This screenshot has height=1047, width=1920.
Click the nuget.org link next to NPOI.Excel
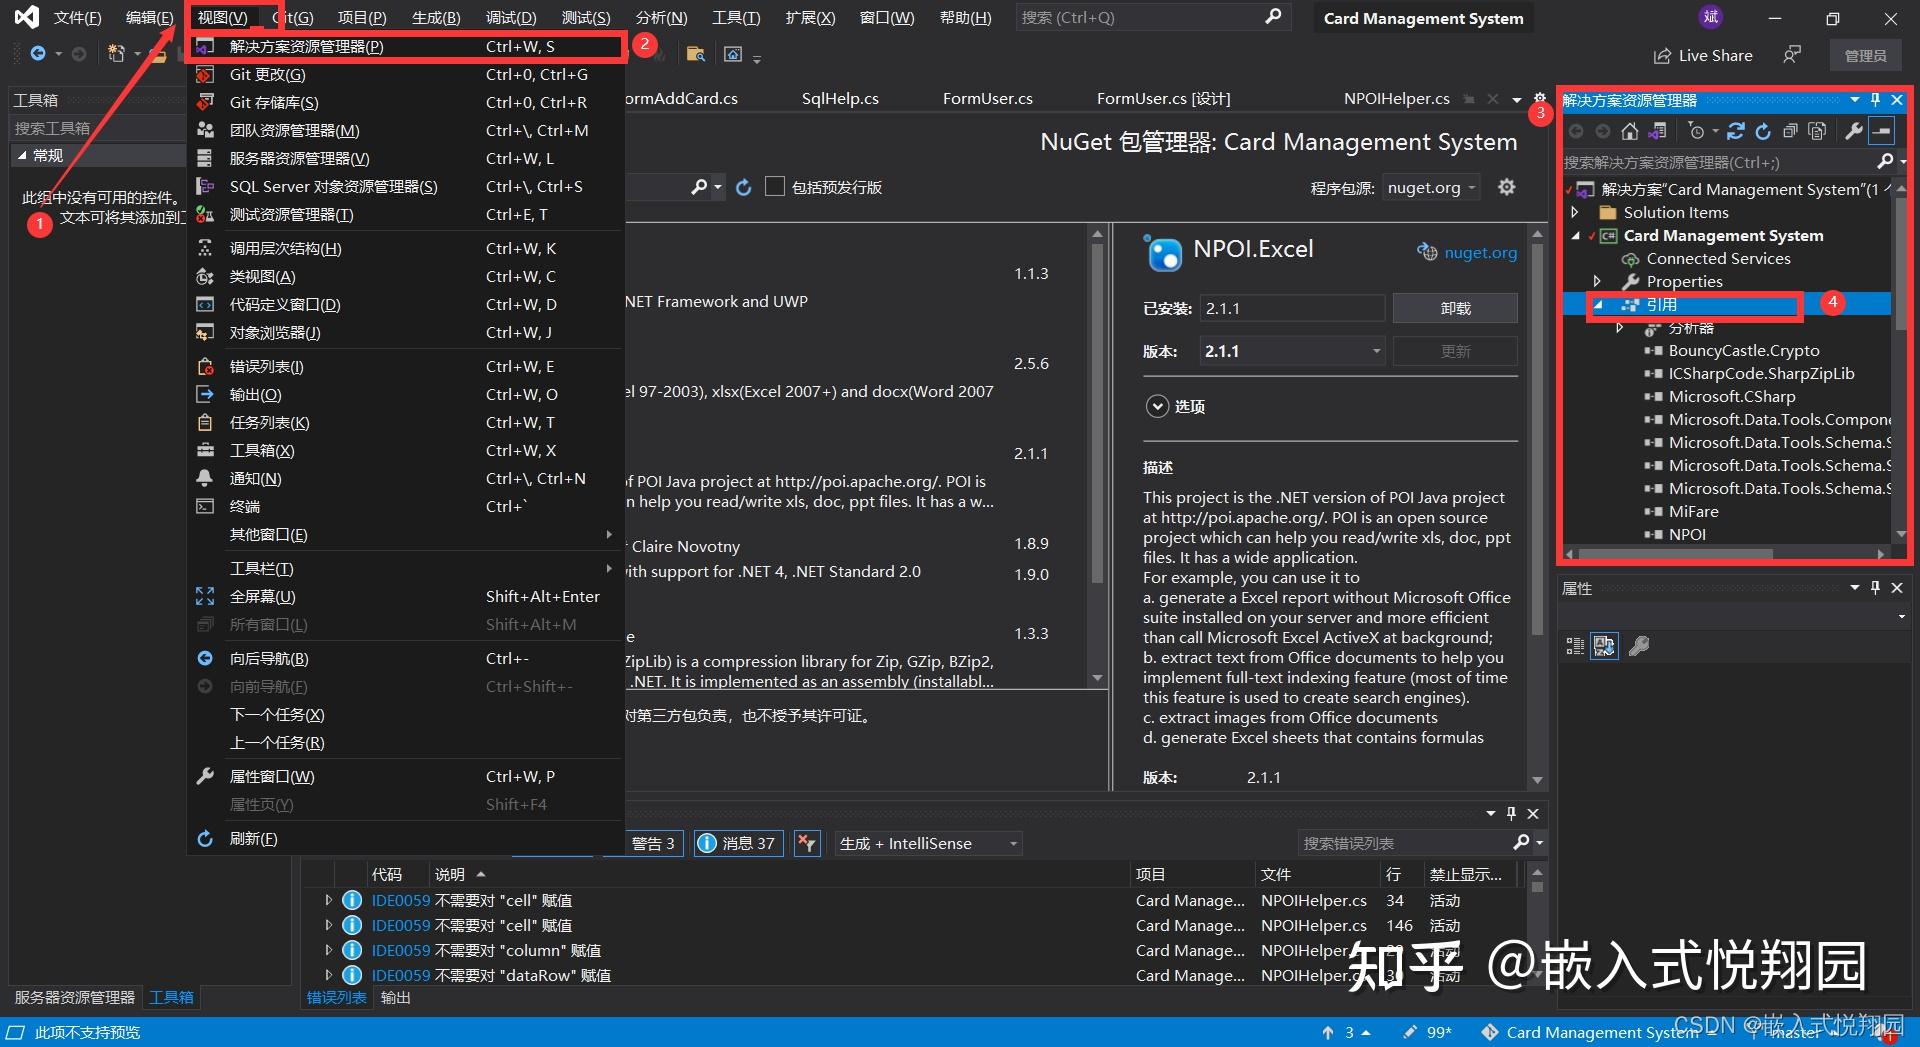(x=1481, y=252)
